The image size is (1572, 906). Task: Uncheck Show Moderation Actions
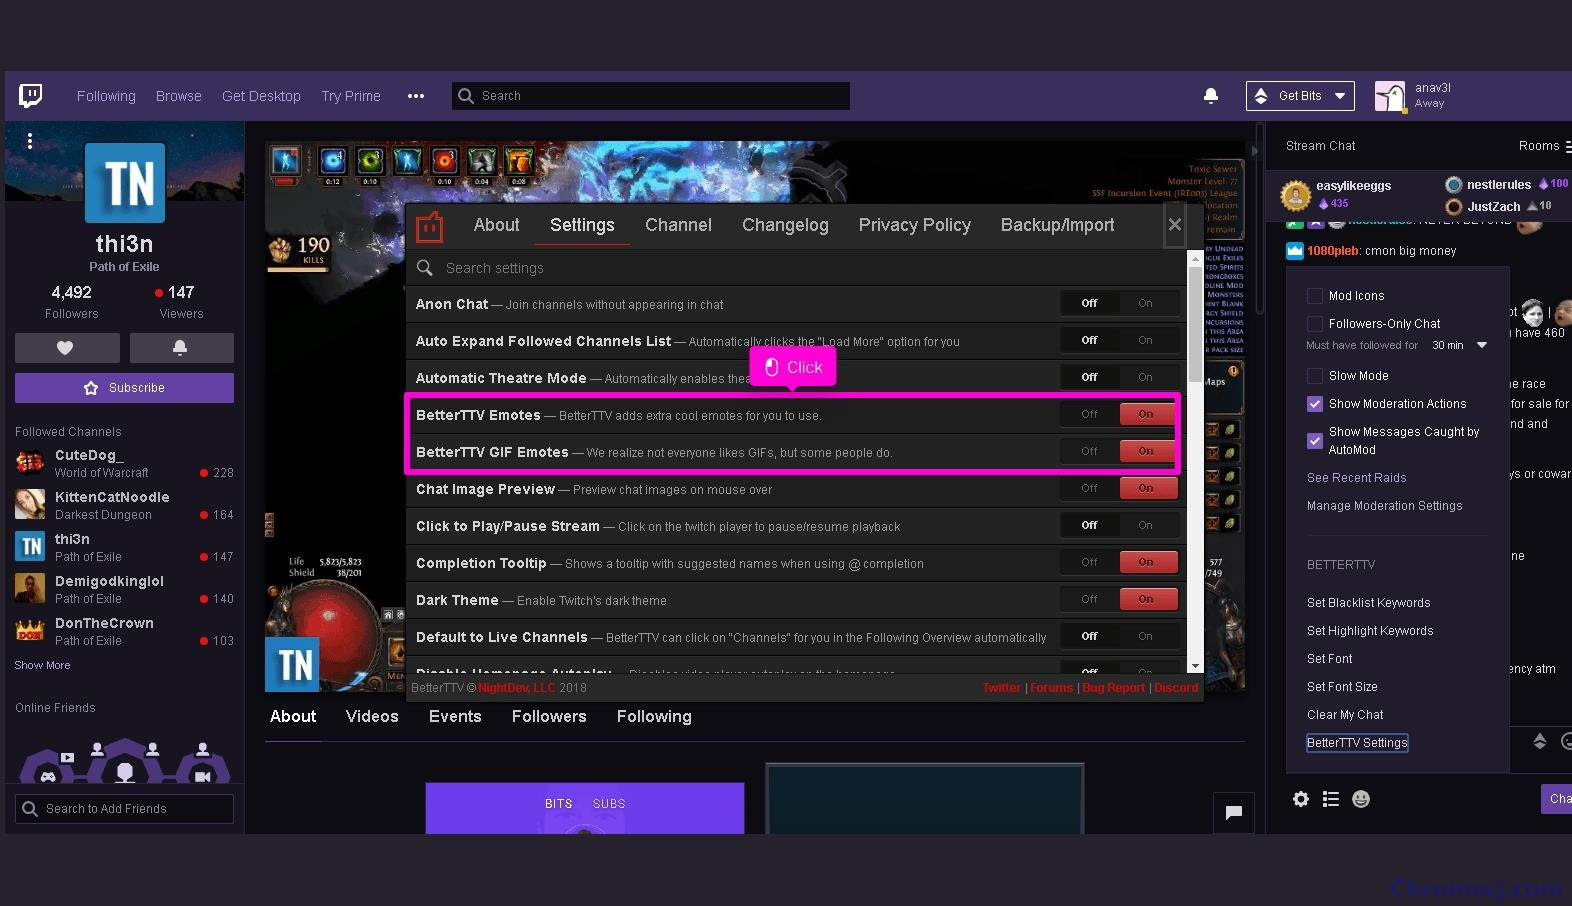click(1315, 404)
